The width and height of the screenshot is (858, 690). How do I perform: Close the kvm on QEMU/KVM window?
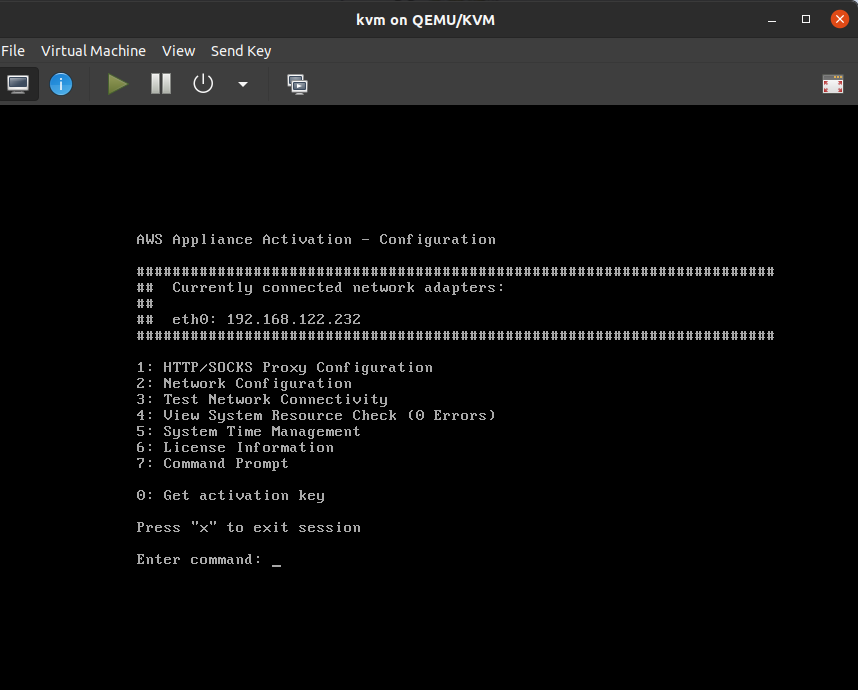coord(839,19)
